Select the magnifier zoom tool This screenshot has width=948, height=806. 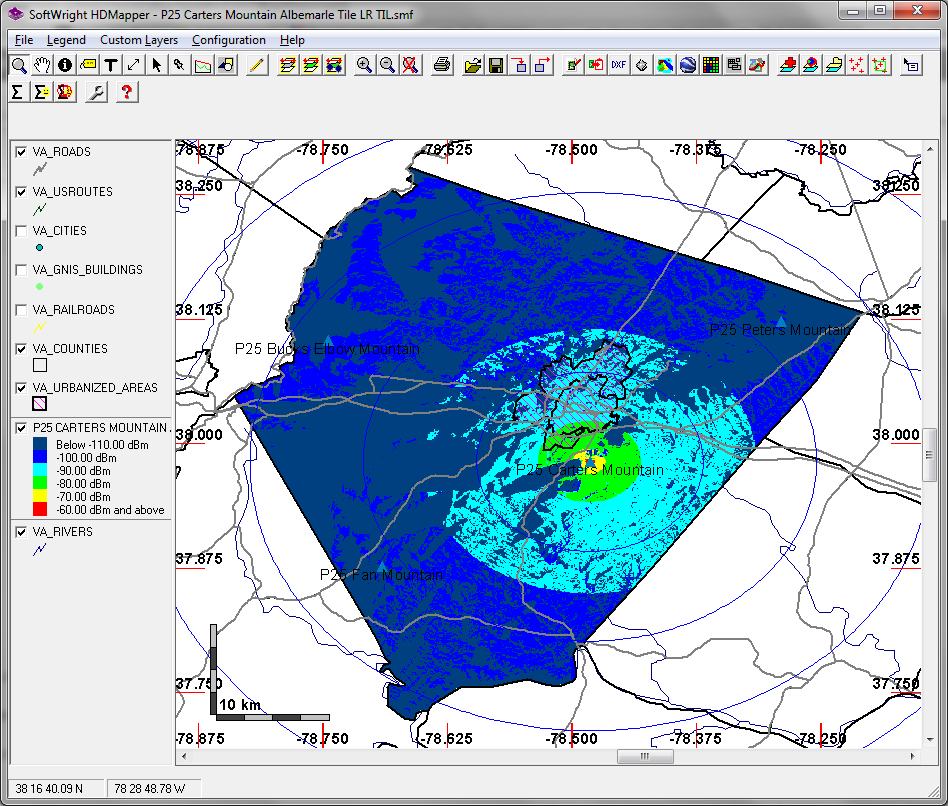pyautogui.click(x=19, y=65)
